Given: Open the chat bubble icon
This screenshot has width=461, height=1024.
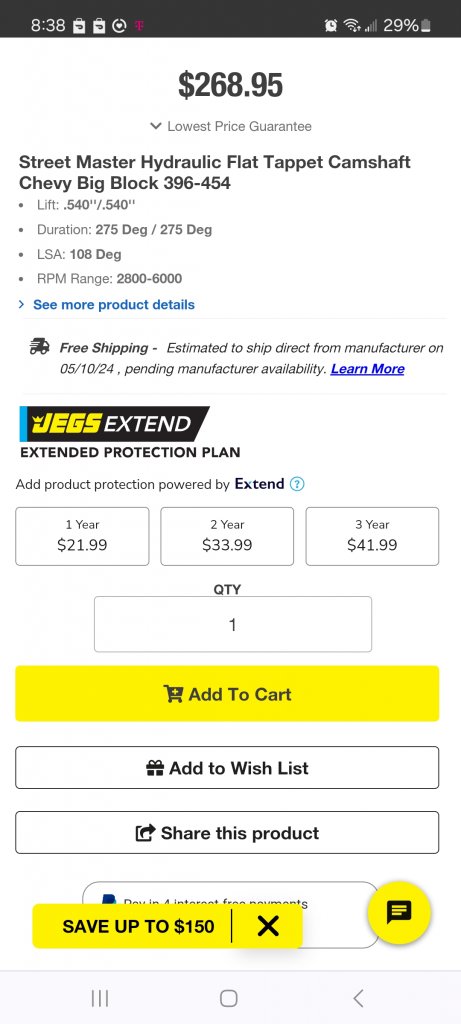Looking at the screenshot, I should pyautogui.click(x=398, y=912).
